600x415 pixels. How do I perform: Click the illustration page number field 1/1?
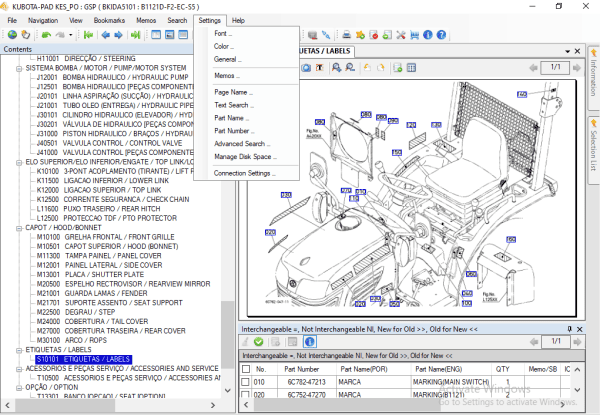(x=556, y=68)
